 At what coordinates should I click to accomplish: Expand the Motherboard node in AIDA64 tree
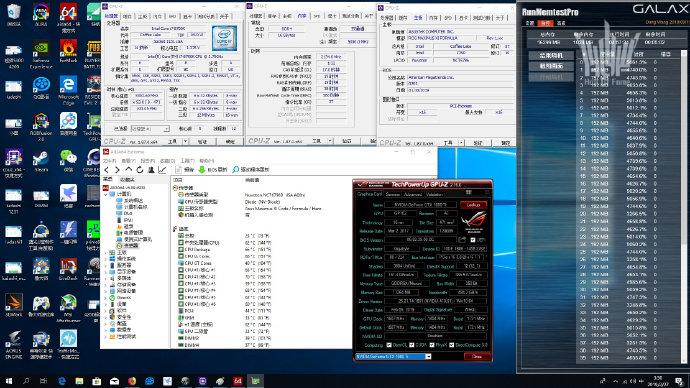point(106,253)
